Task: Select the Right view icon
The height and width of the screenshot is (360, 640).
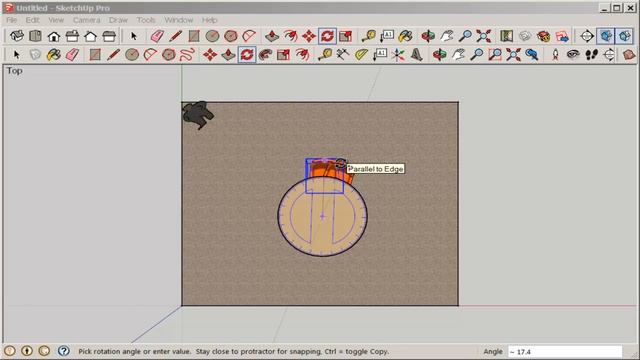Action: 72,36
